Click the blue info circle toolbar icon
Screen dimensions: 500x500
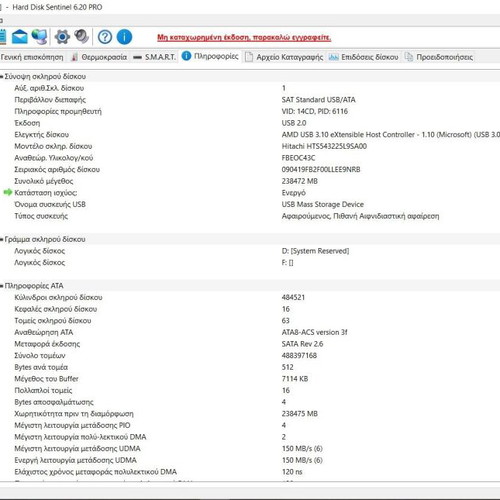[x=124, y=37]
